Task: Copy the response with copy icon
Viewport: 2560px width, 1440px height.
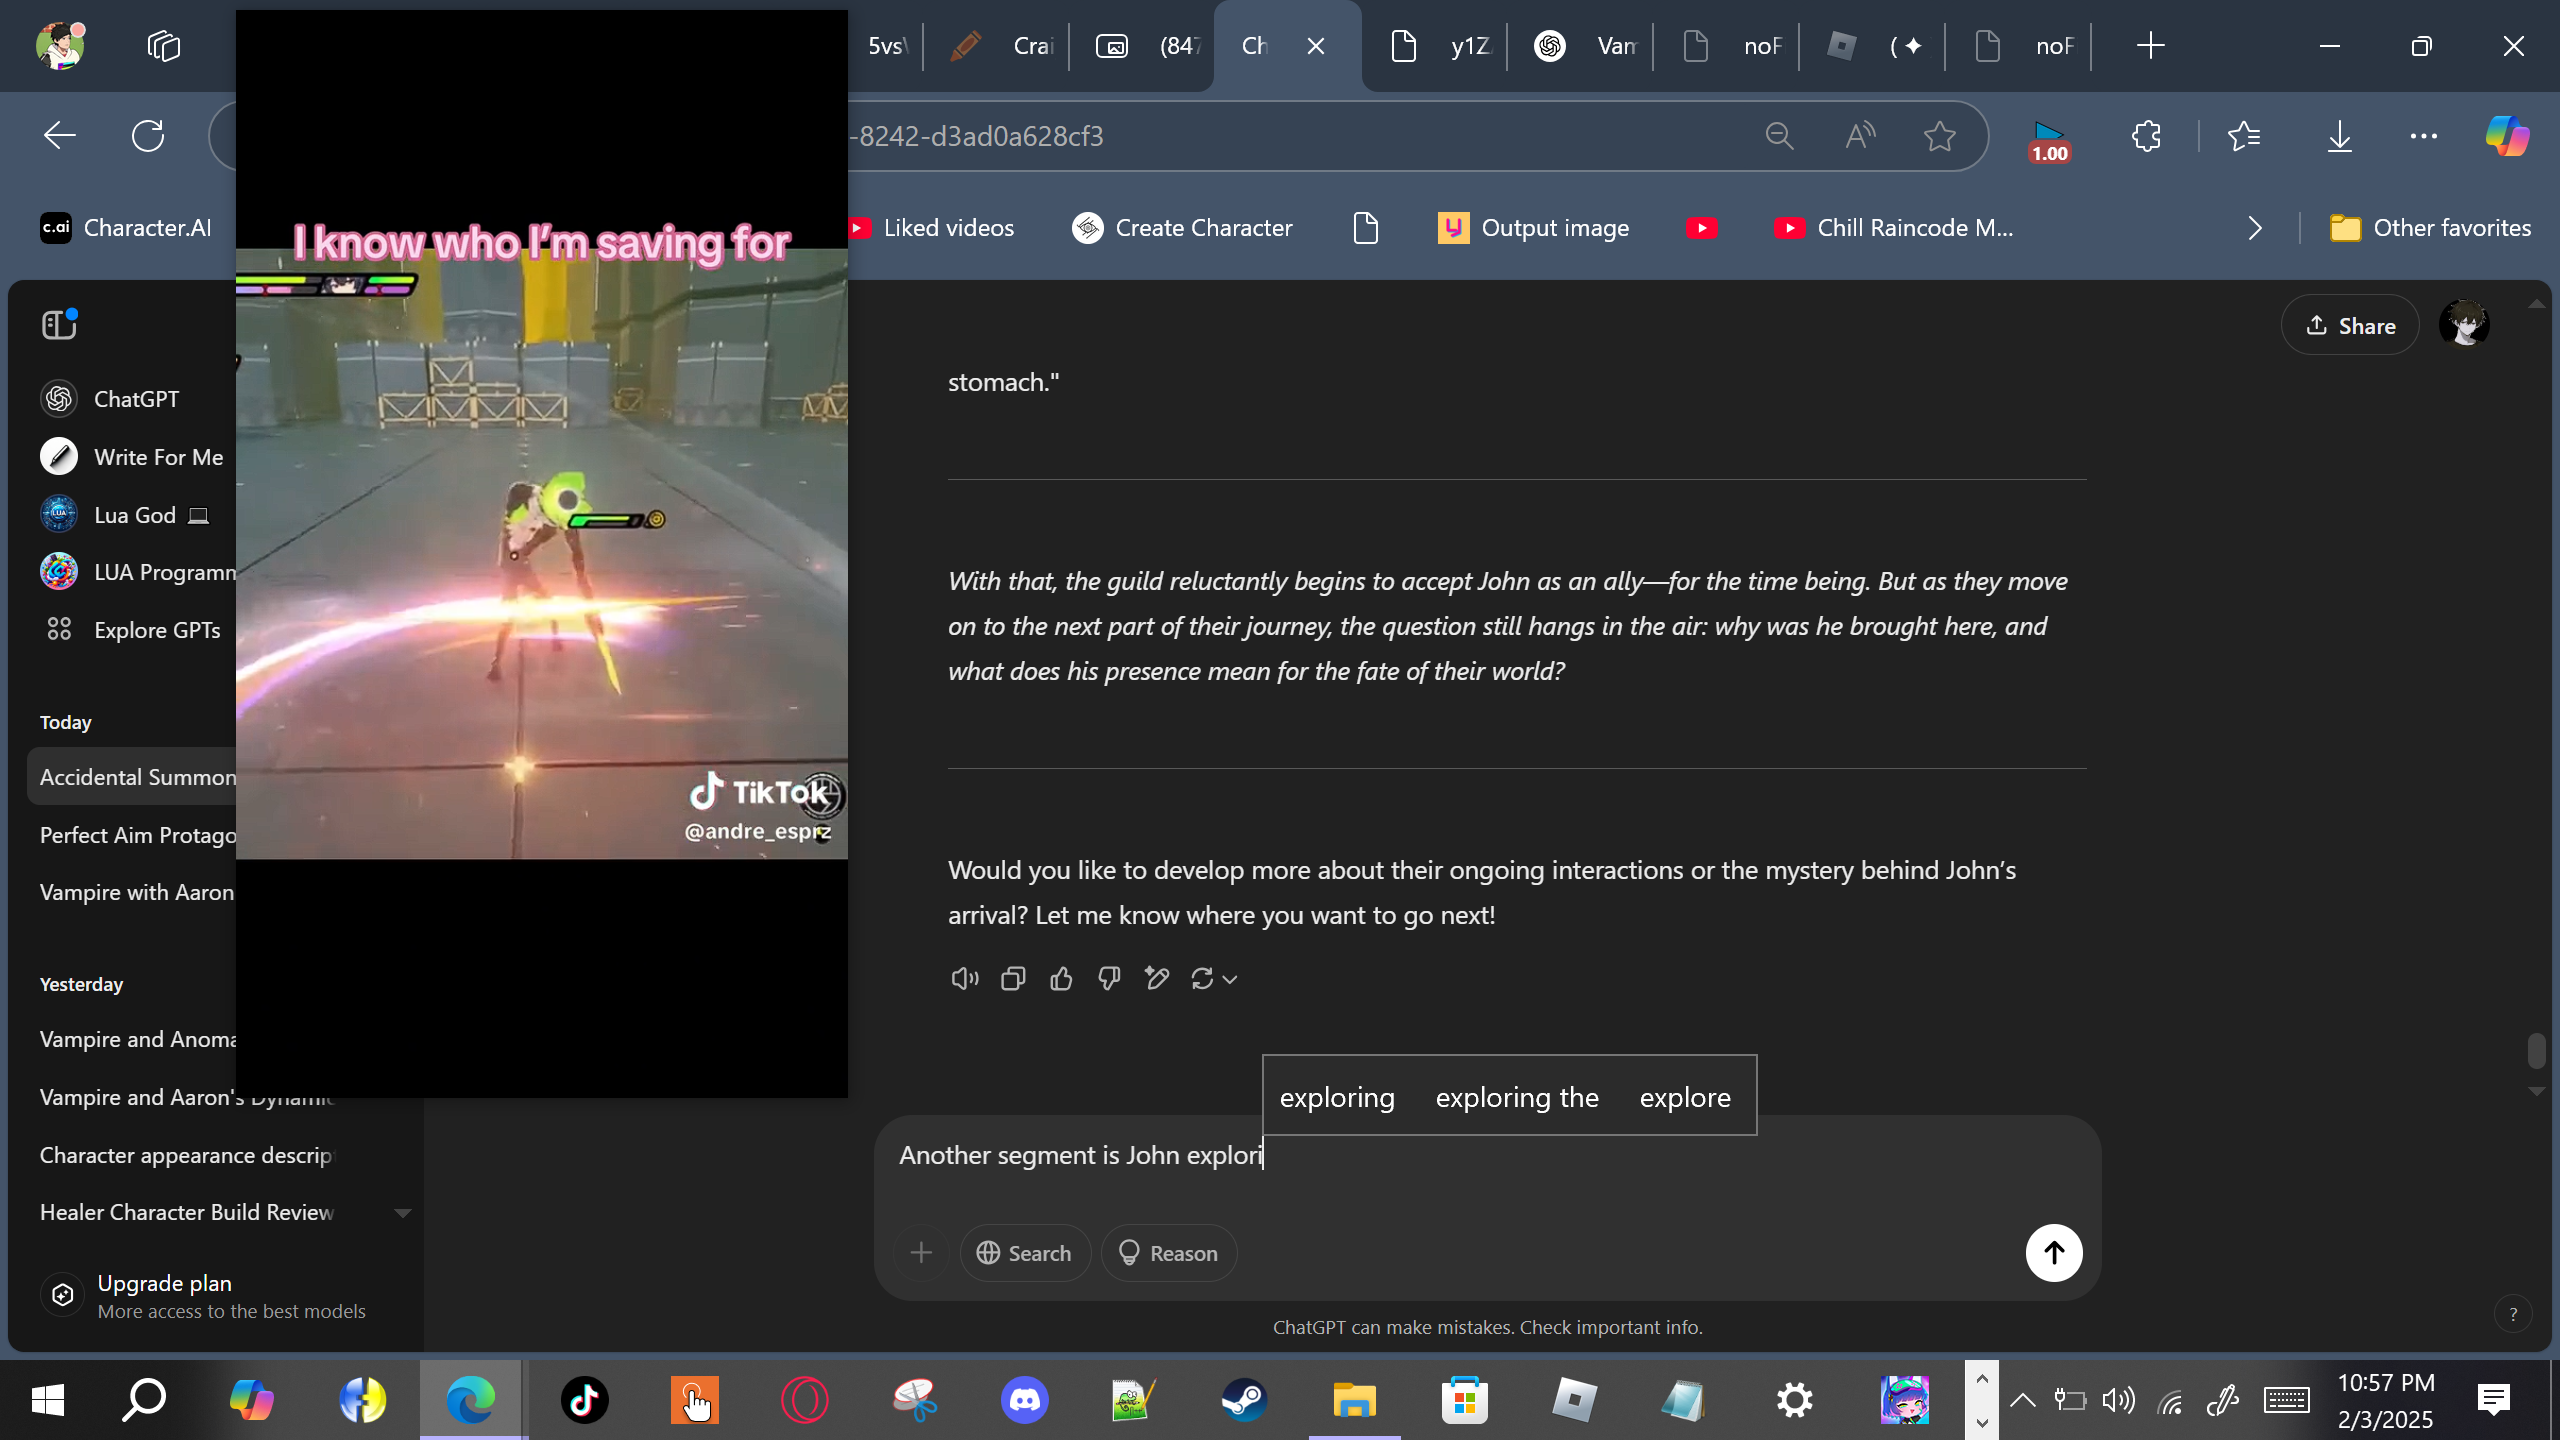Action: tap(1013, 979)
